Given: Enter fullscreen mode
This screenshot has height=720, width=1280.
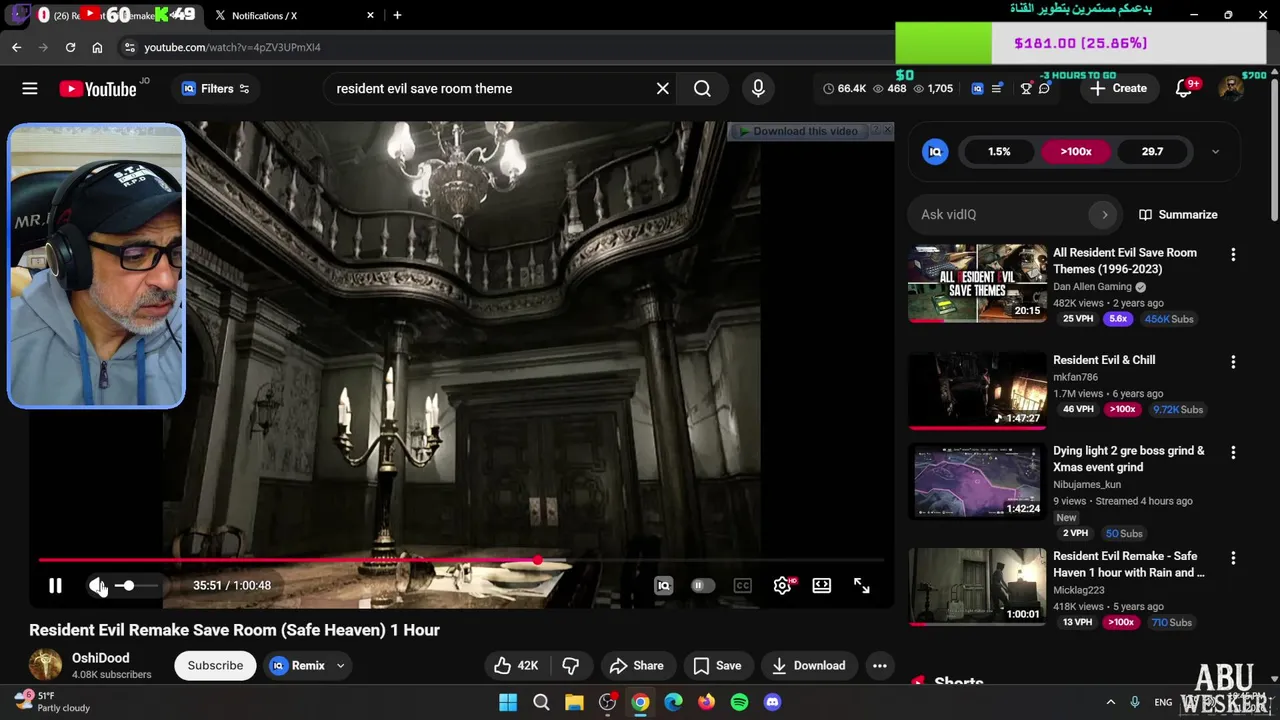Looking at the screenshot, I should [x=861, y=585].
